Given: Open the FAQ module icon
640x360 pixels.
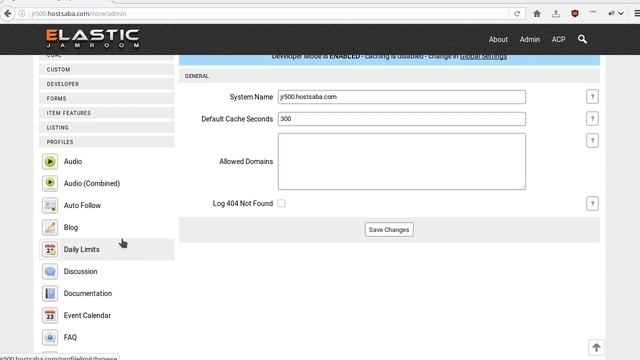Looking at the screenshot, I should 50,338.
